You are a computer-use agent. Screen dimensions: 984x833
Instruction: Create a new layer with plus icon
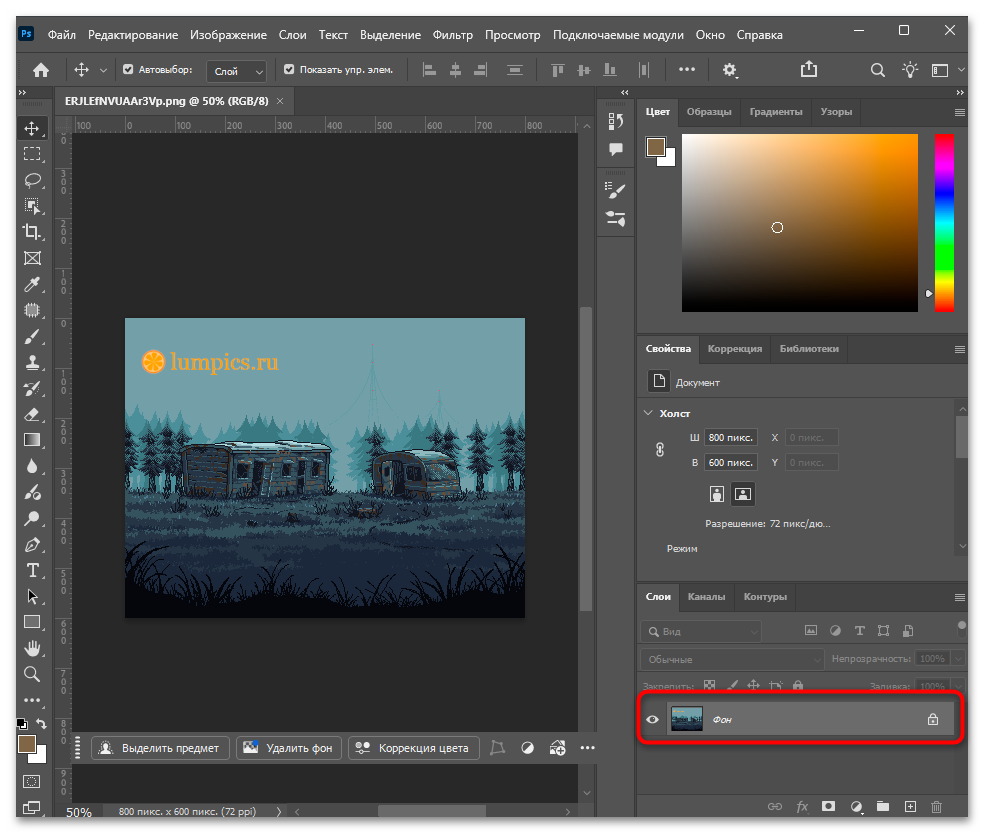(x=910, y=807)
